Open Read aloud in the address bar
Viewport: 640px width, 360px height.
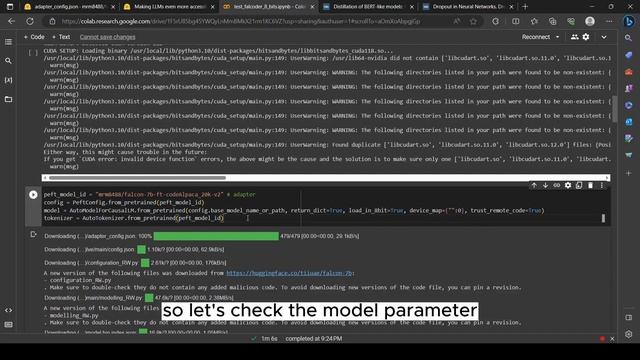click(457, 21)
